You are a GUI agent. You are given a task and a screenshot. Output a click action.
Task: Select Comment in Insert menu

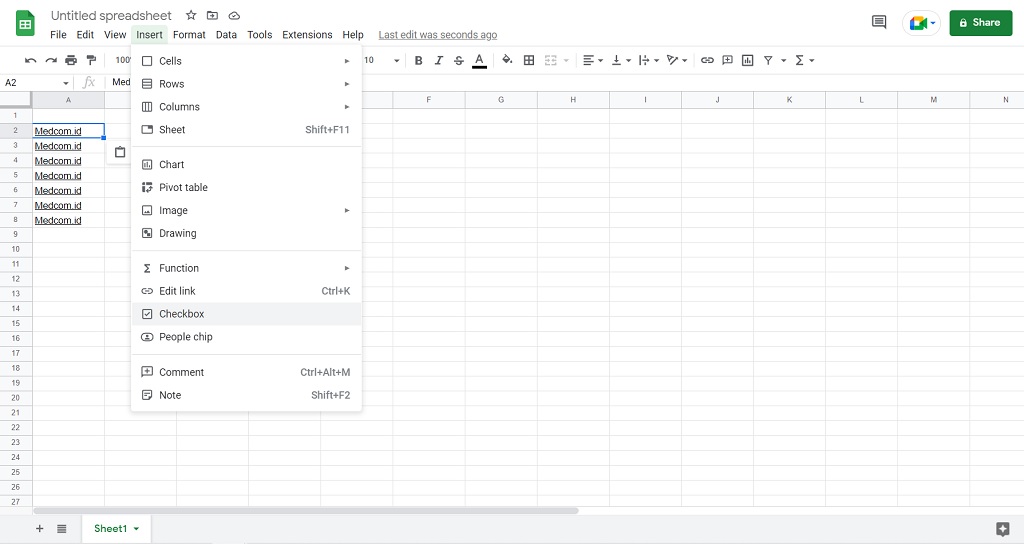point(246,372)
